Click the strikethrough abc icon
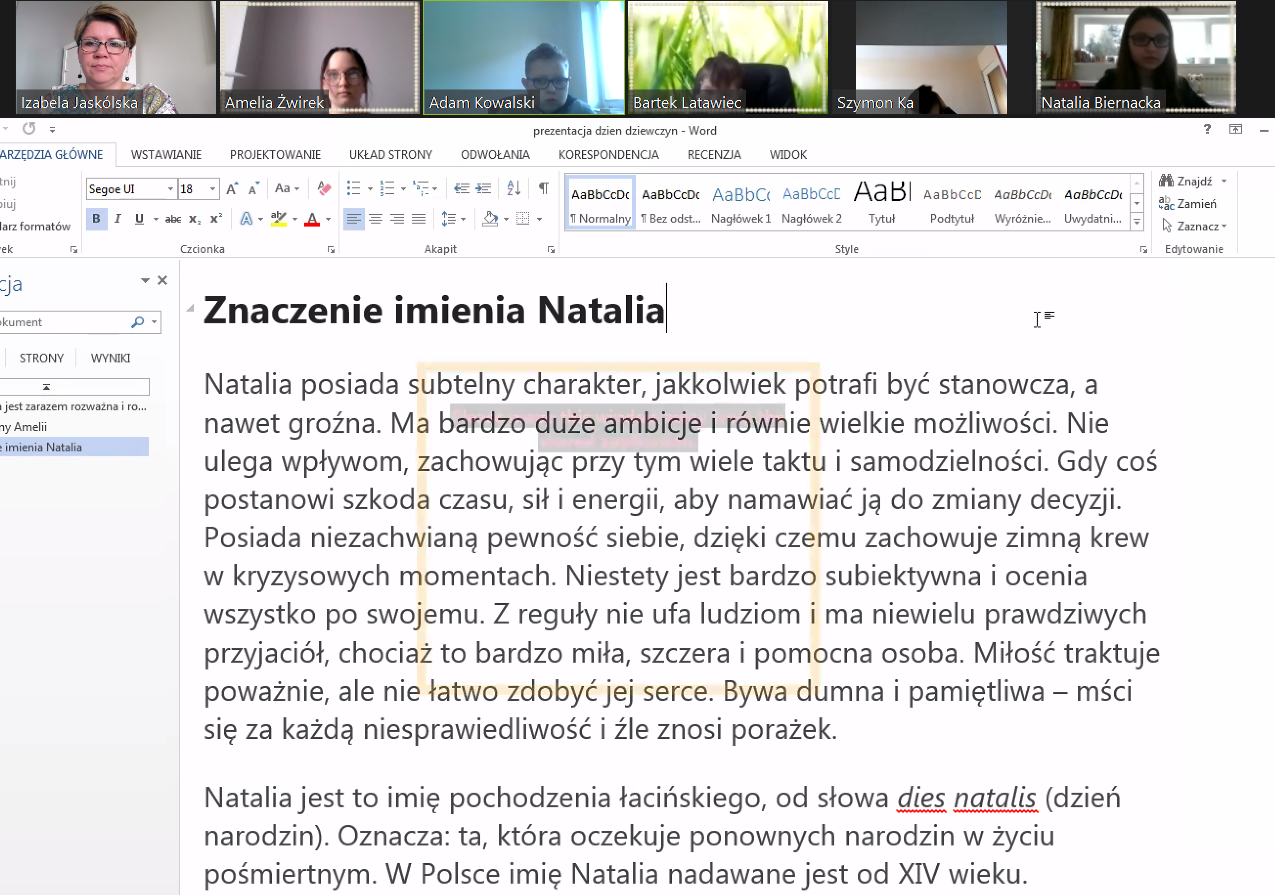 [x=173, y=219]
